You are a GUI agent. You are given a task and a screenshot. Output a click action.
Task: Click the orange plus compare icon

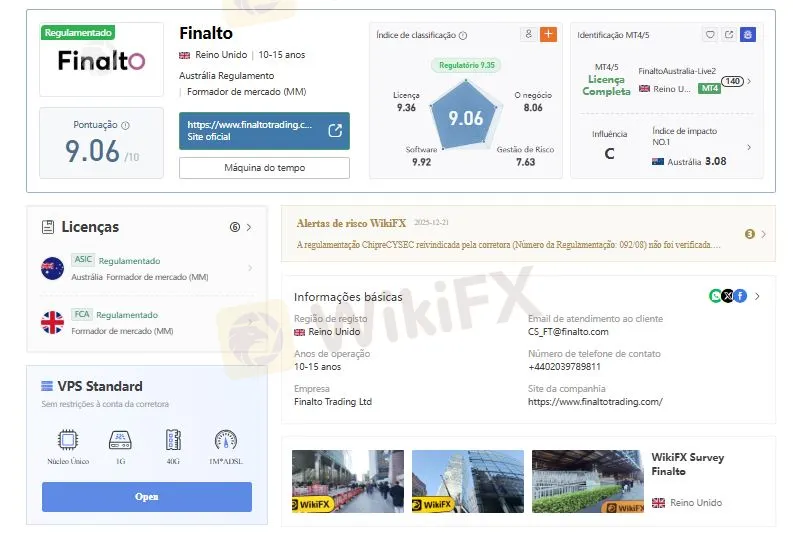(548, 34)
